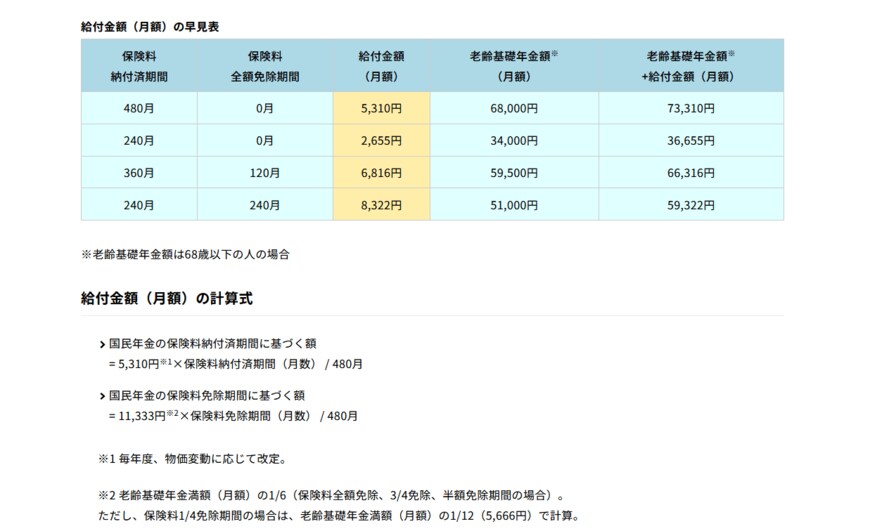
Task: Select the 5,310円 cell in the table
Action: [x=382, y=108]
